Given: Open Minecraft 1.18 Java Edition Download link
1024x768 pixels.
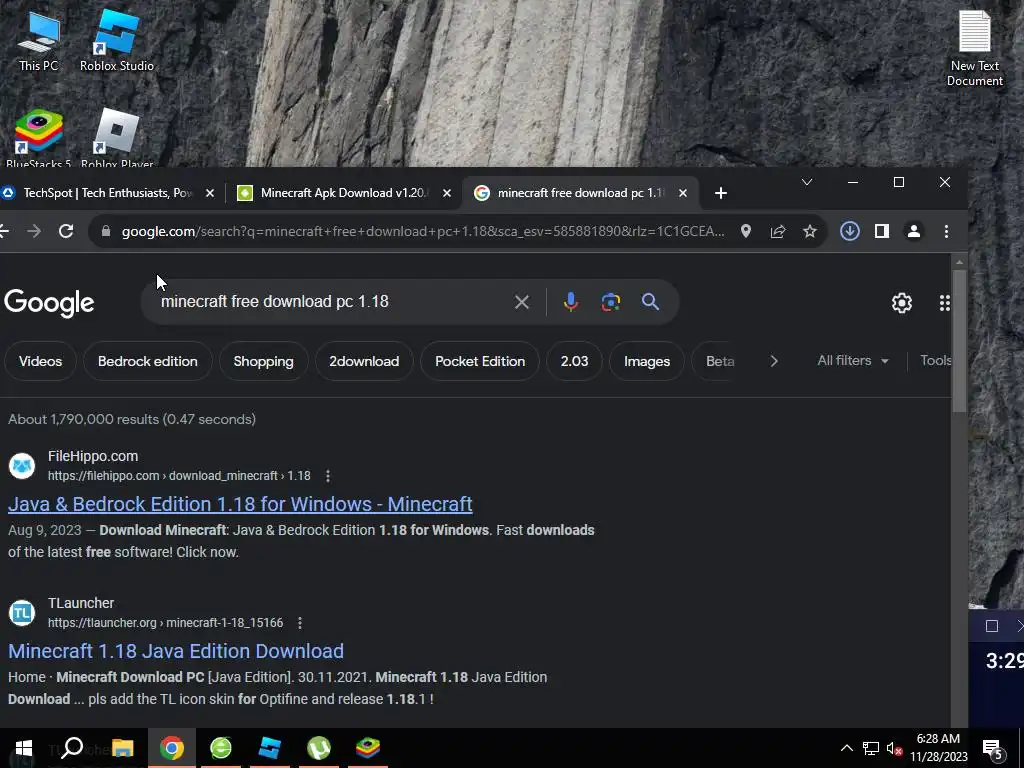Looking at the screenshot, I should (x=176, y=651).
